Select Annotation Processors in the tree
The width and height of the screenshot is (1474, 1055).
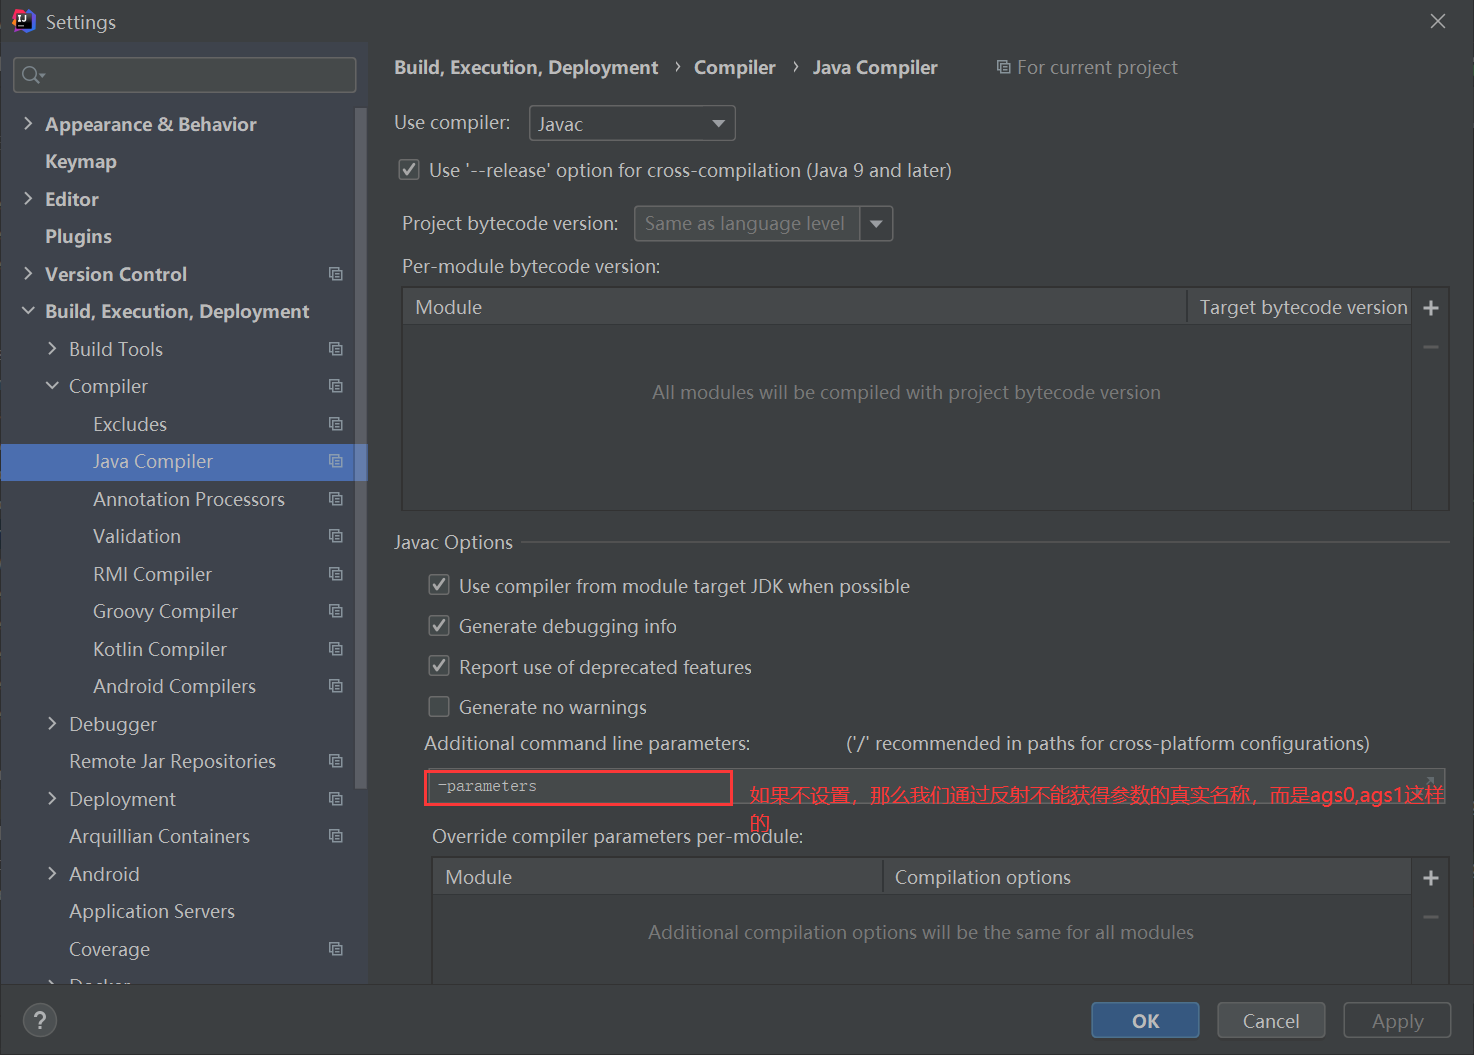pyautogui.click(x=189, y=499)
